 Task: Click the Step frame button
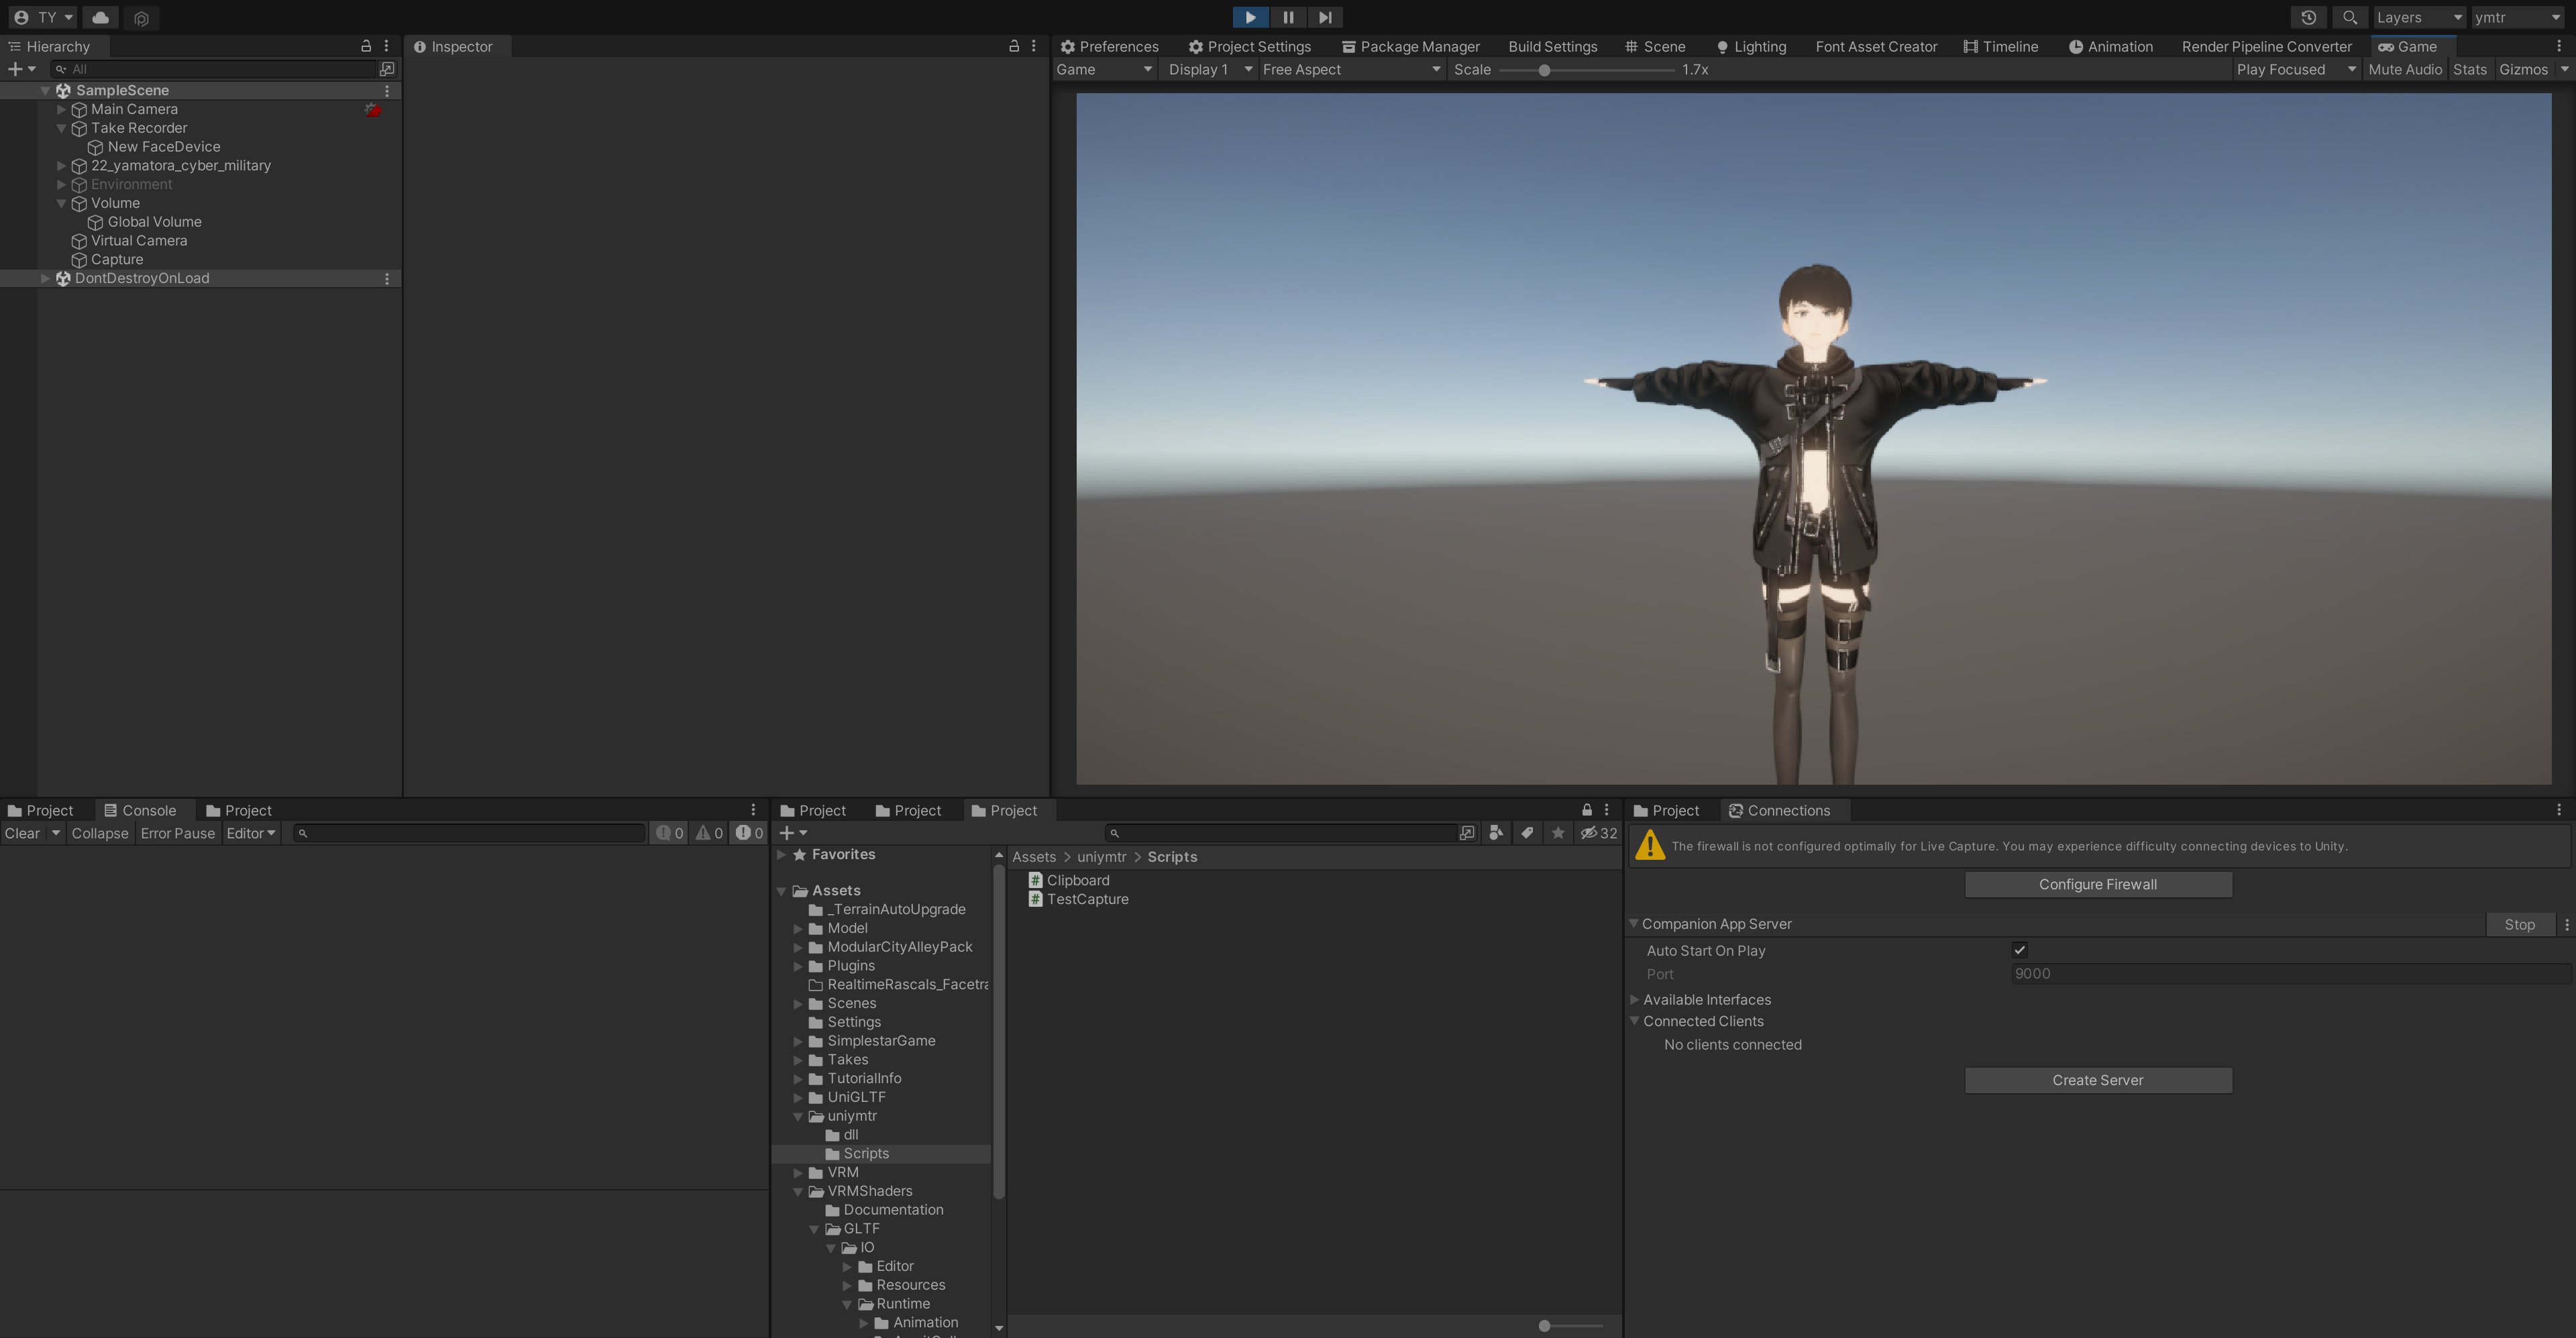(x=1324, y=17)
